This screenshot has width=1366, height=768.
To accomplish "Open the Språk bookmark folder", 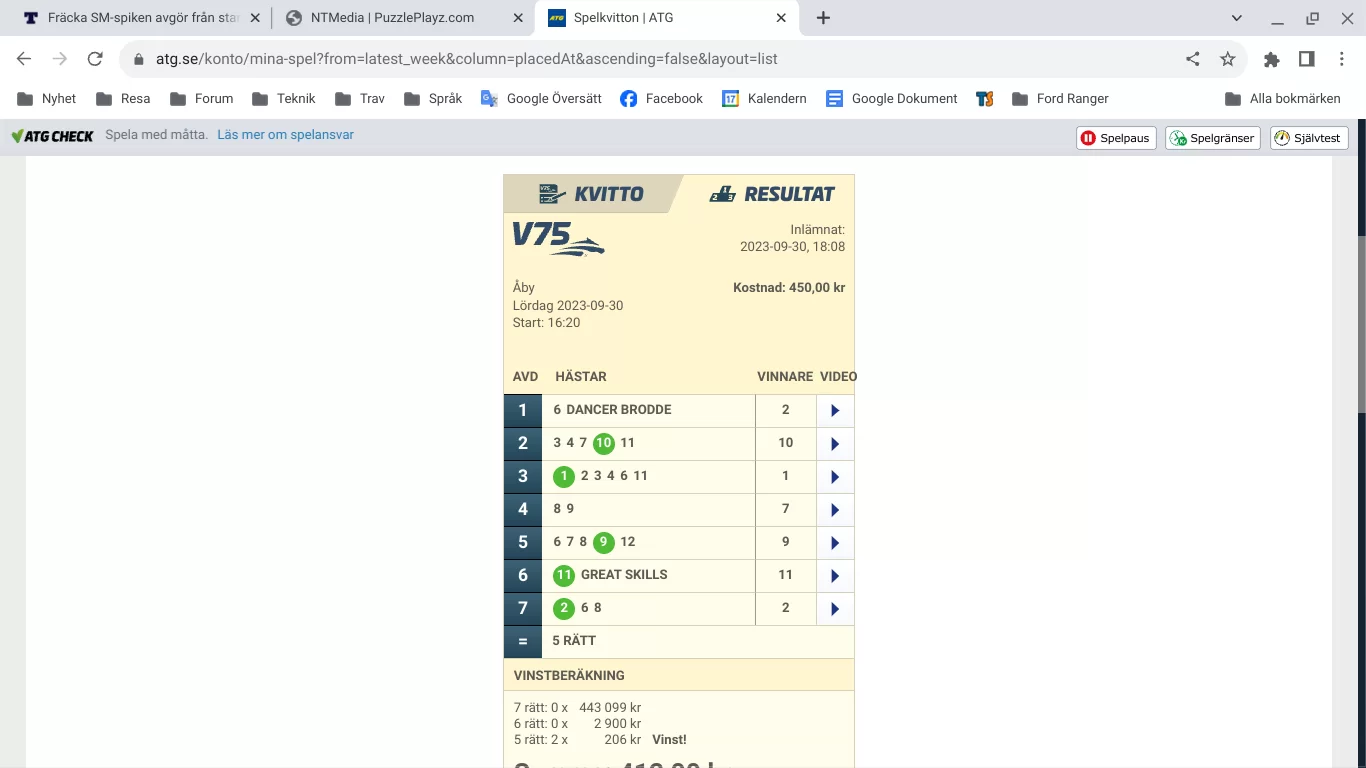I will (433, 99).
